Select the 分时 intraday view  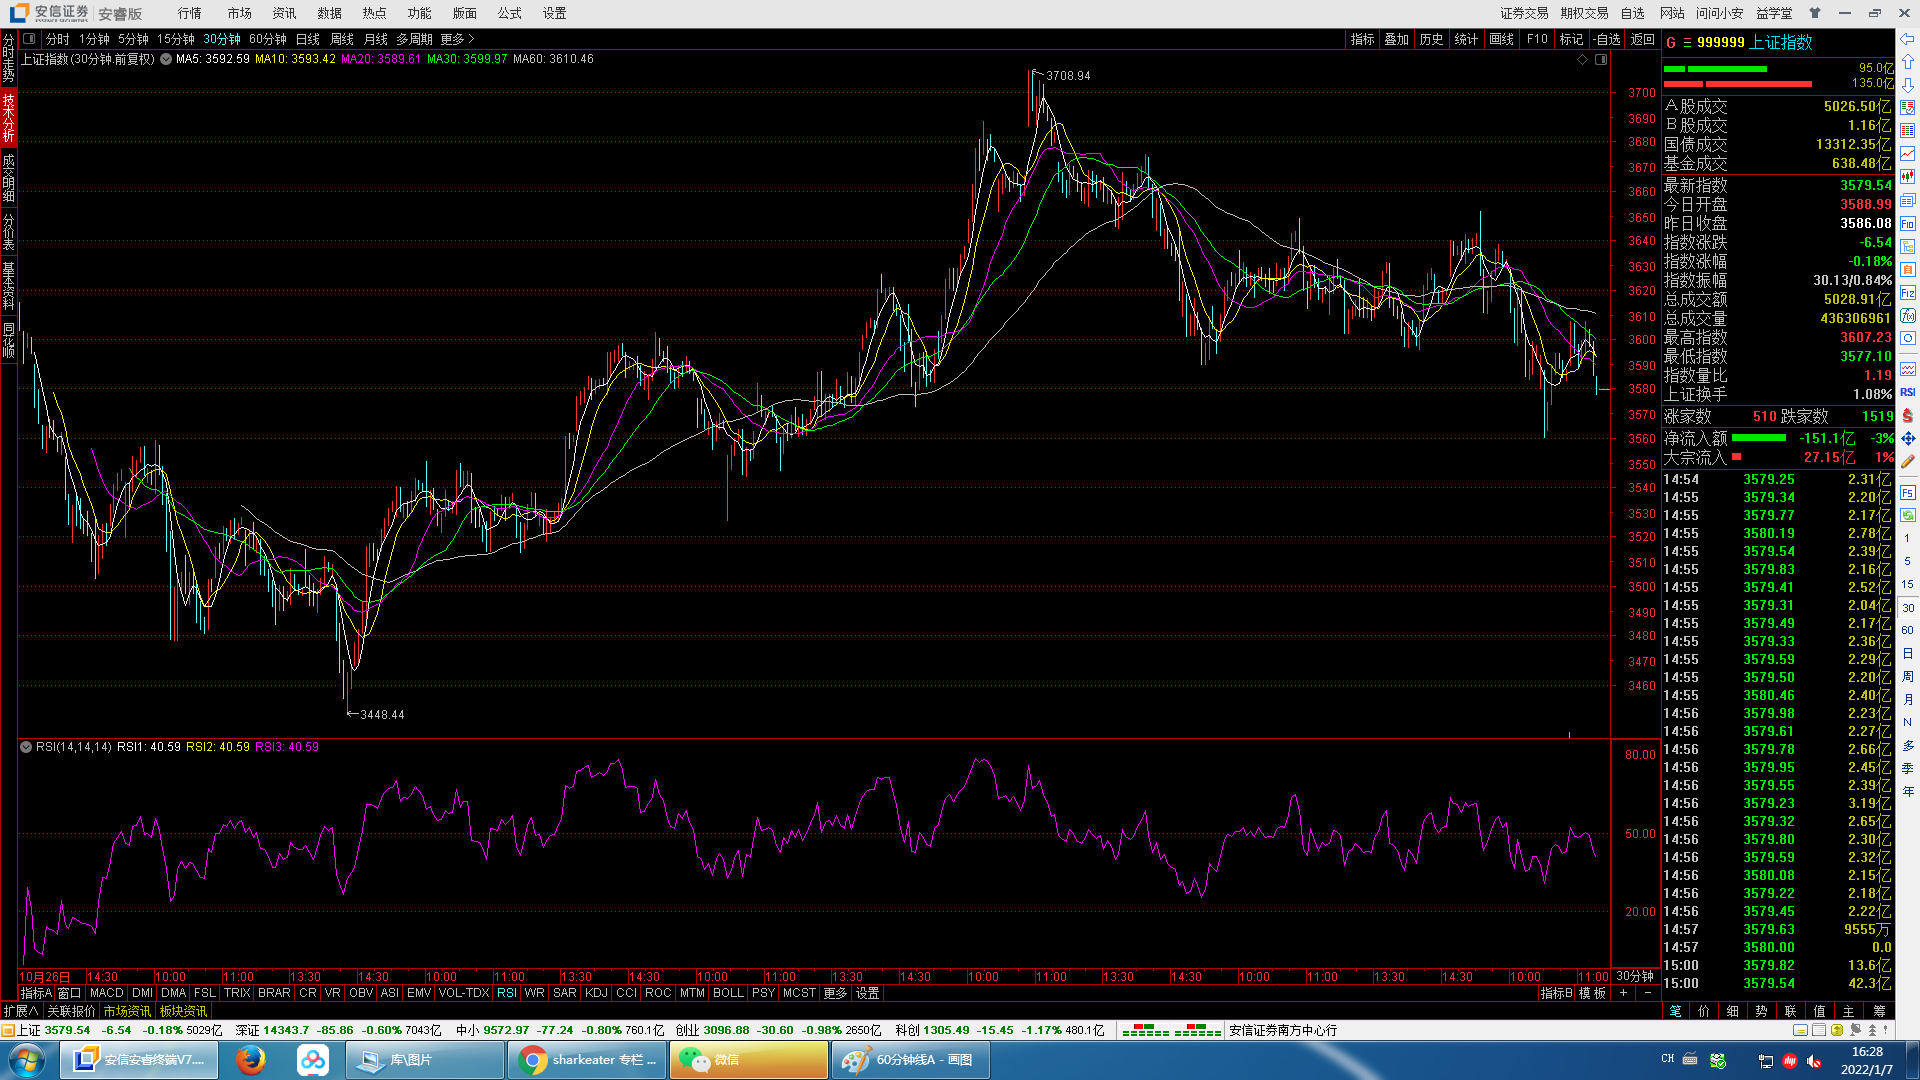click(x=58, y=39)
